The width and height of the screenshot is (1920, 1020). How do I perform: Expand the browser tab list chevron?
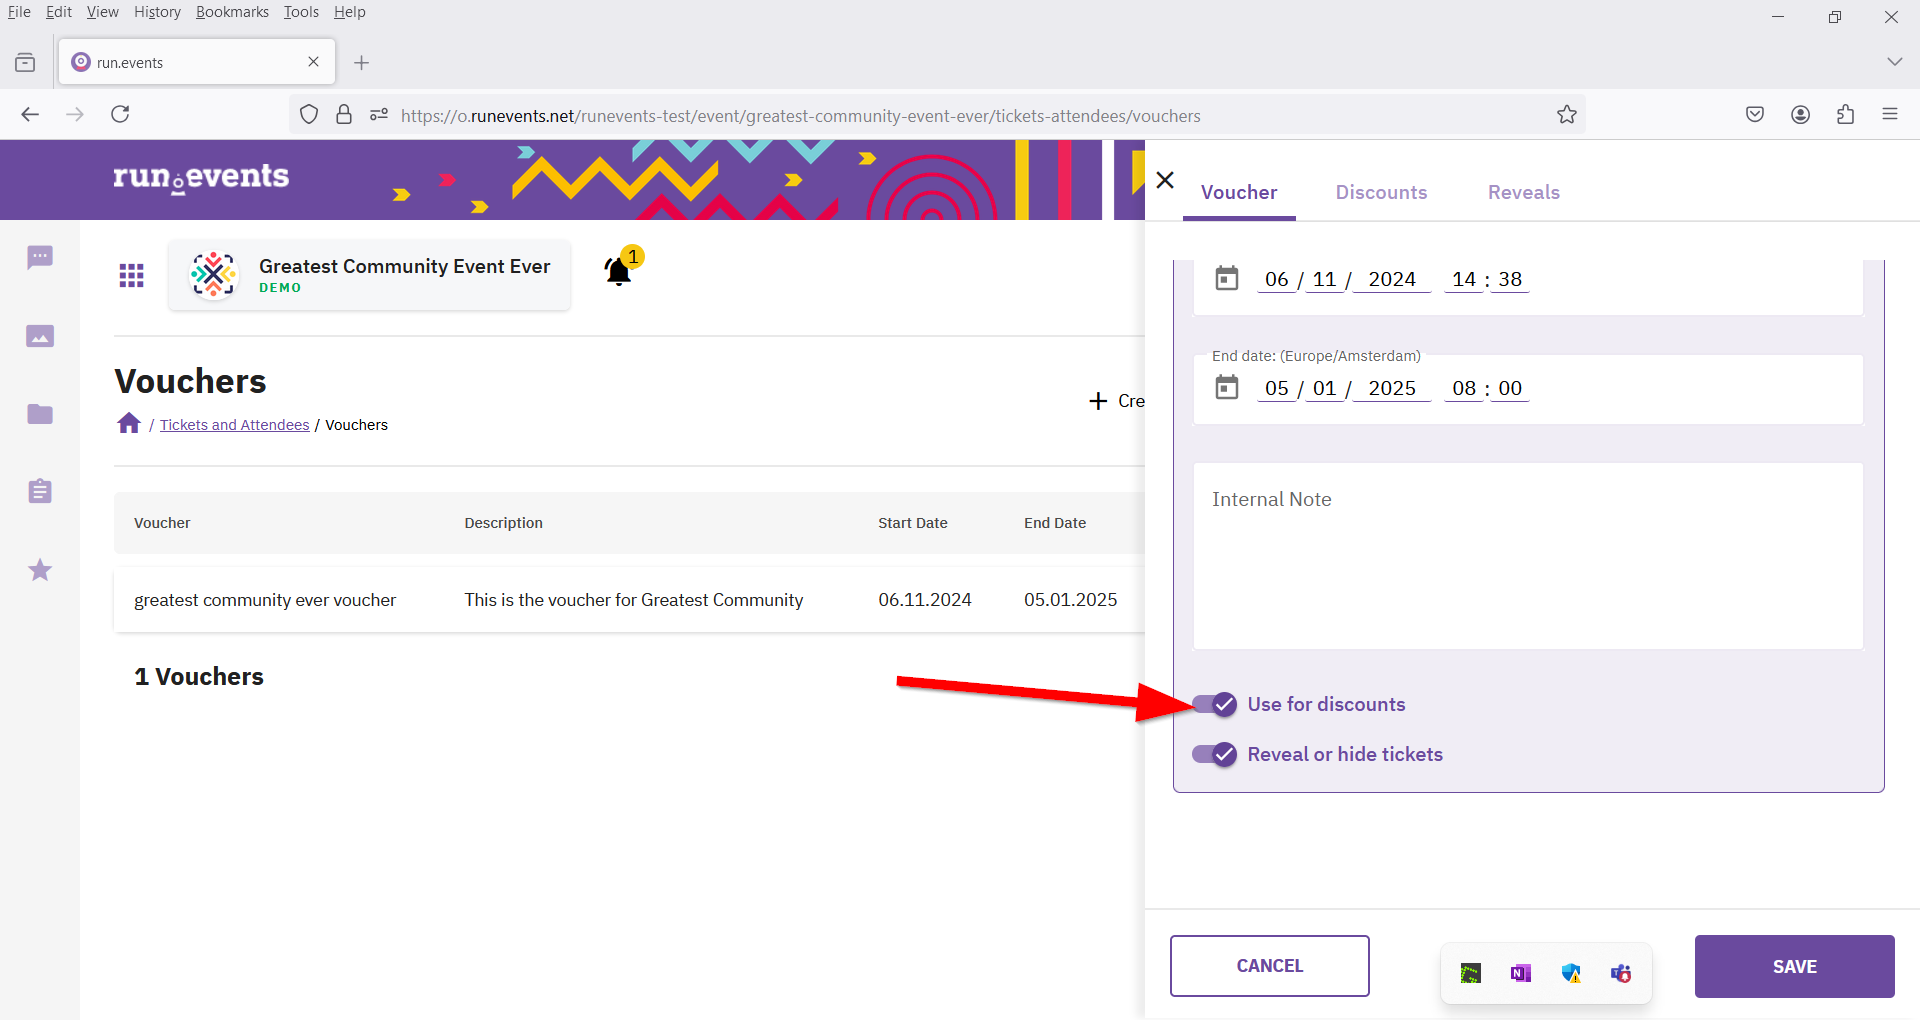pyautogui.click(x=1894, y=62)
